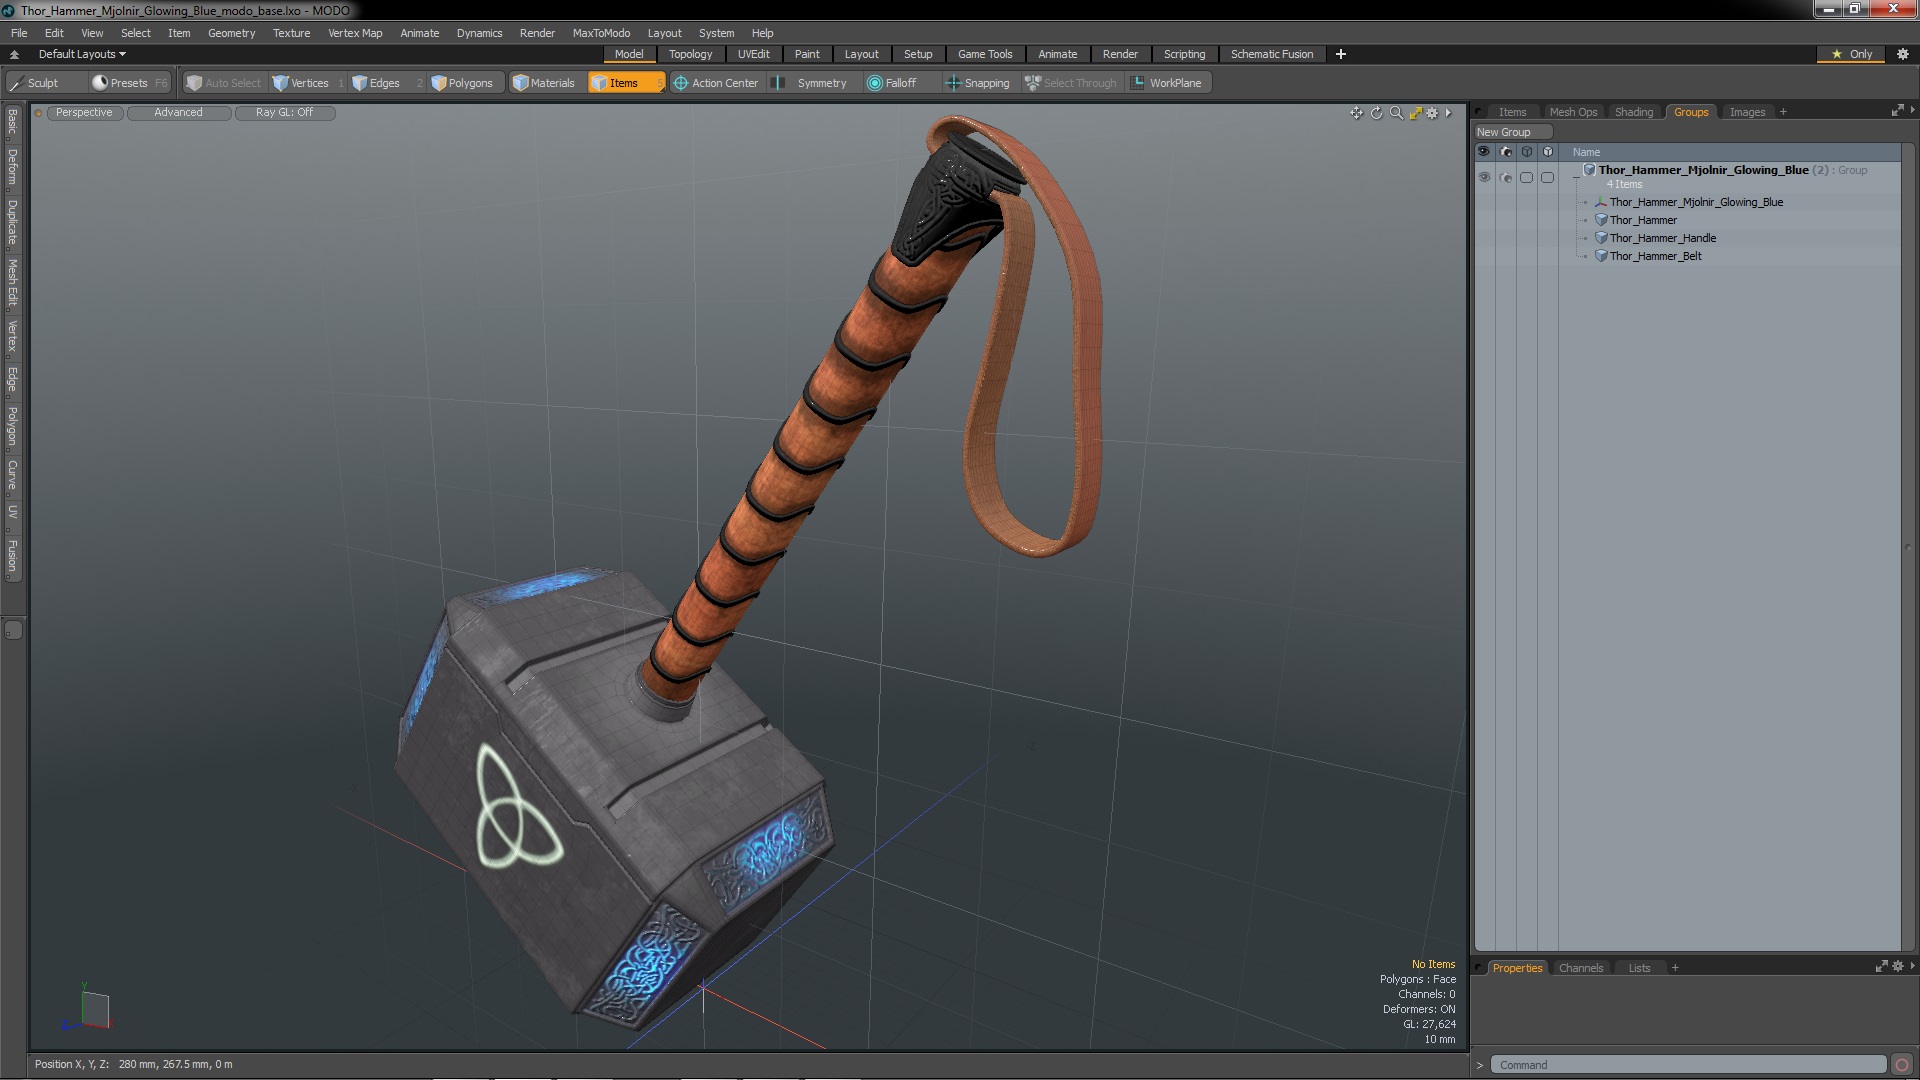Select Polygons selection mode
Viewport: 1920px width, 1080px height.
click(x=462, y=83)
